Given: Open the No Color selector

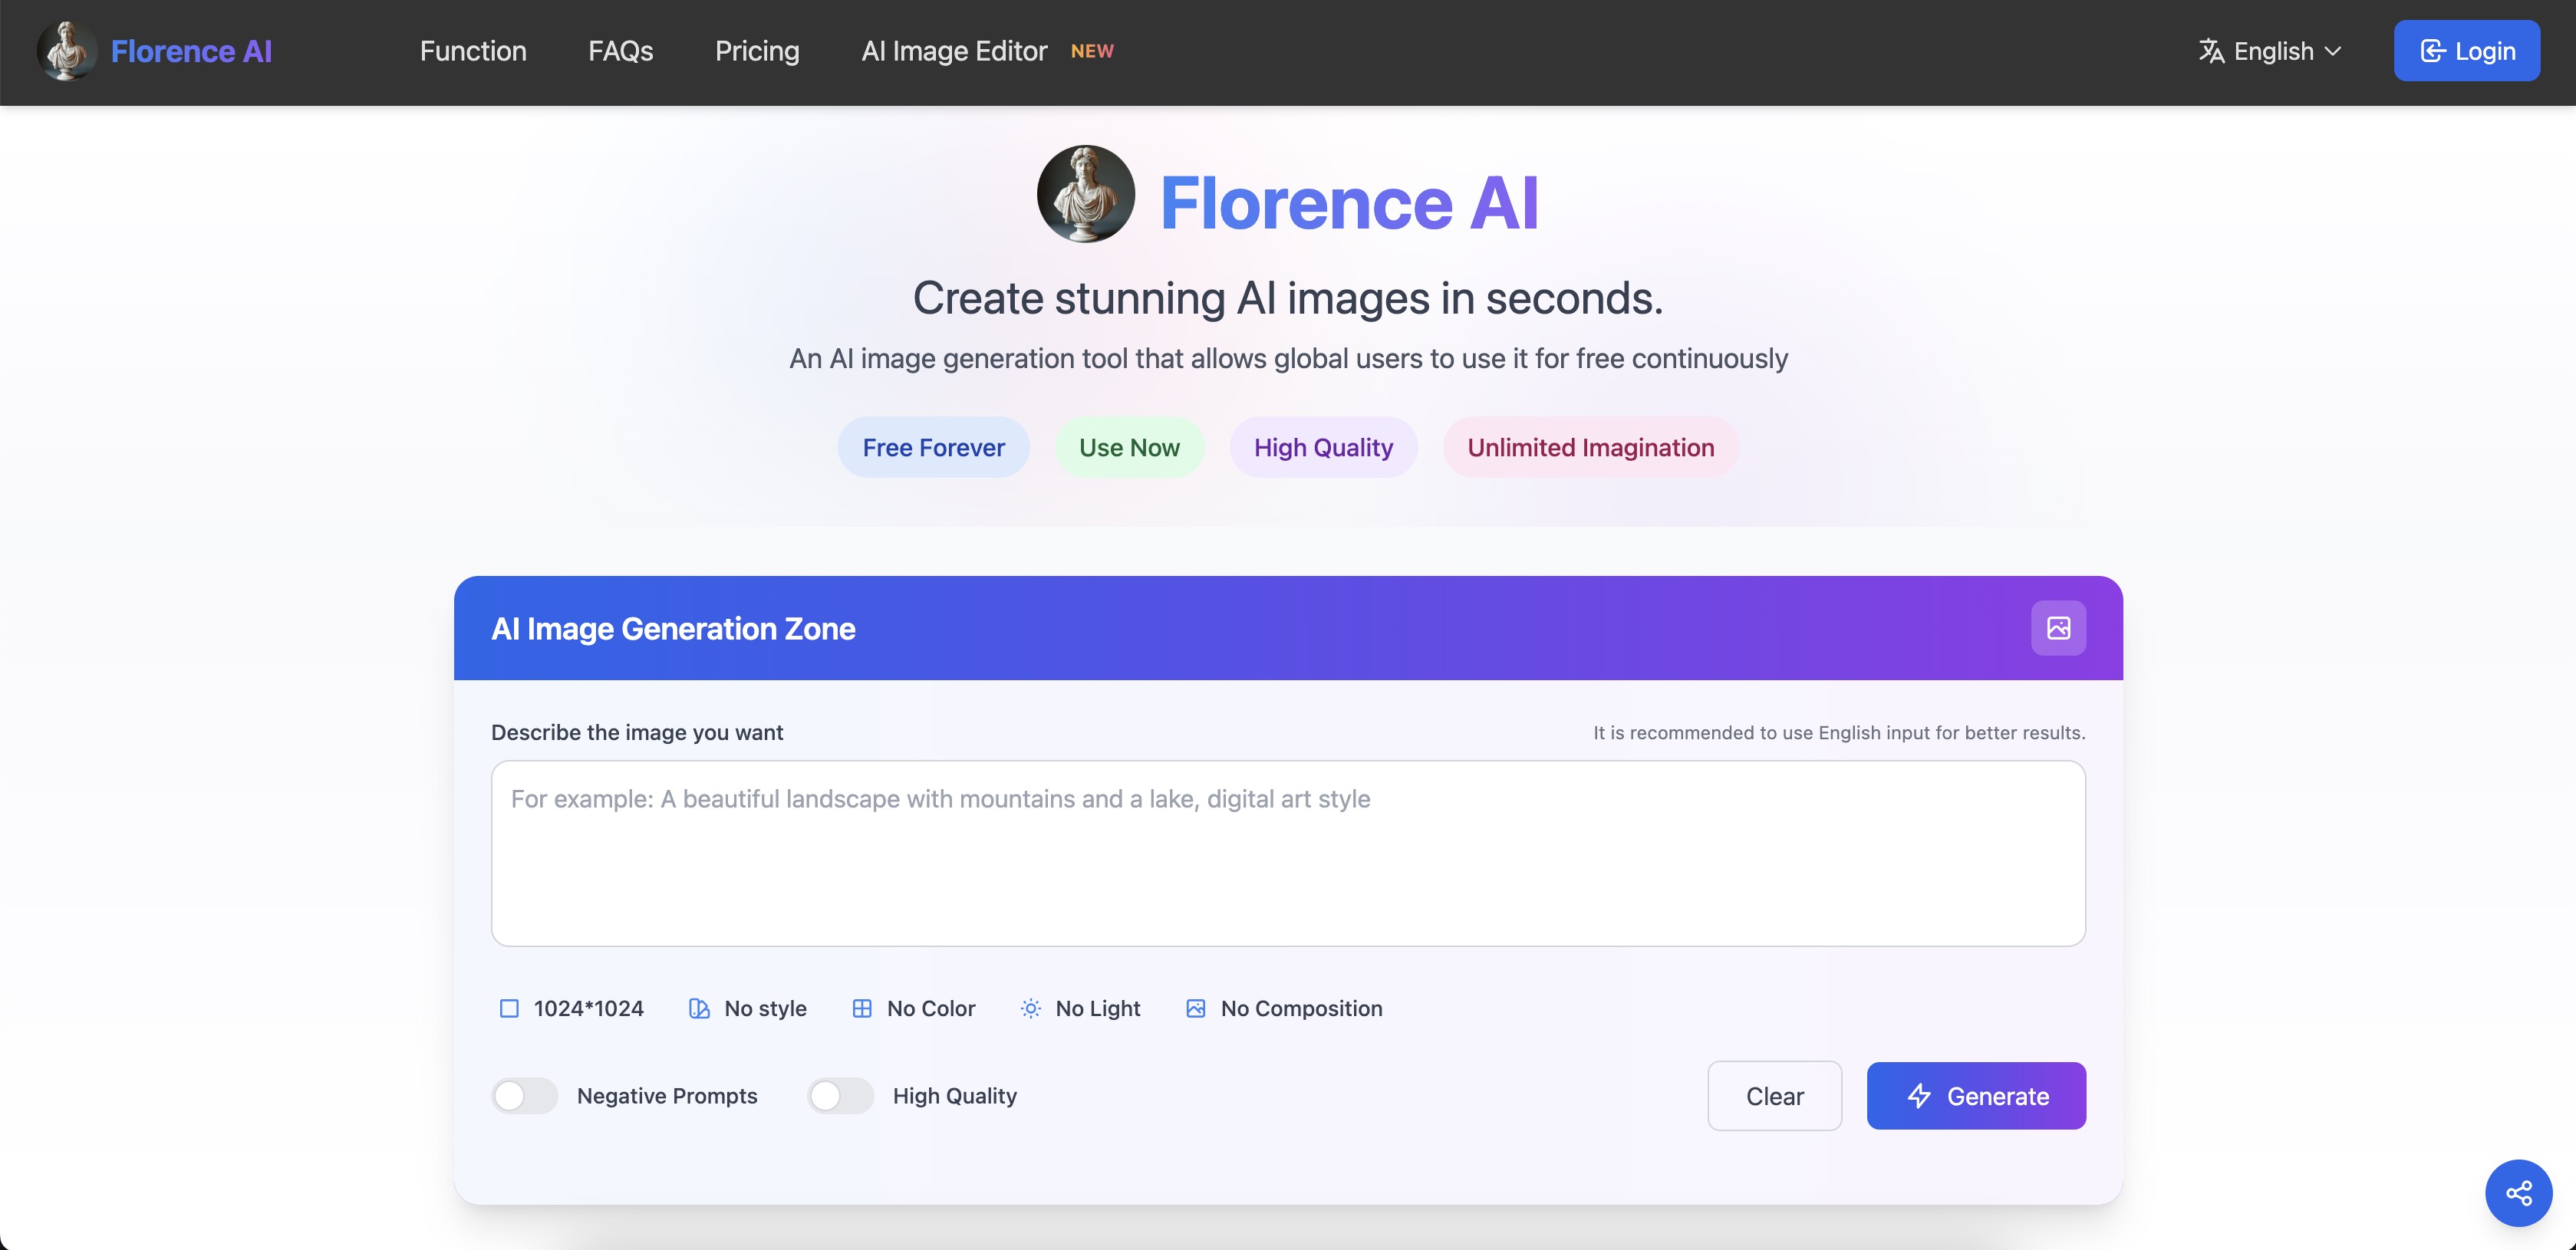Looking at the screenshot, I should 914,1008.
